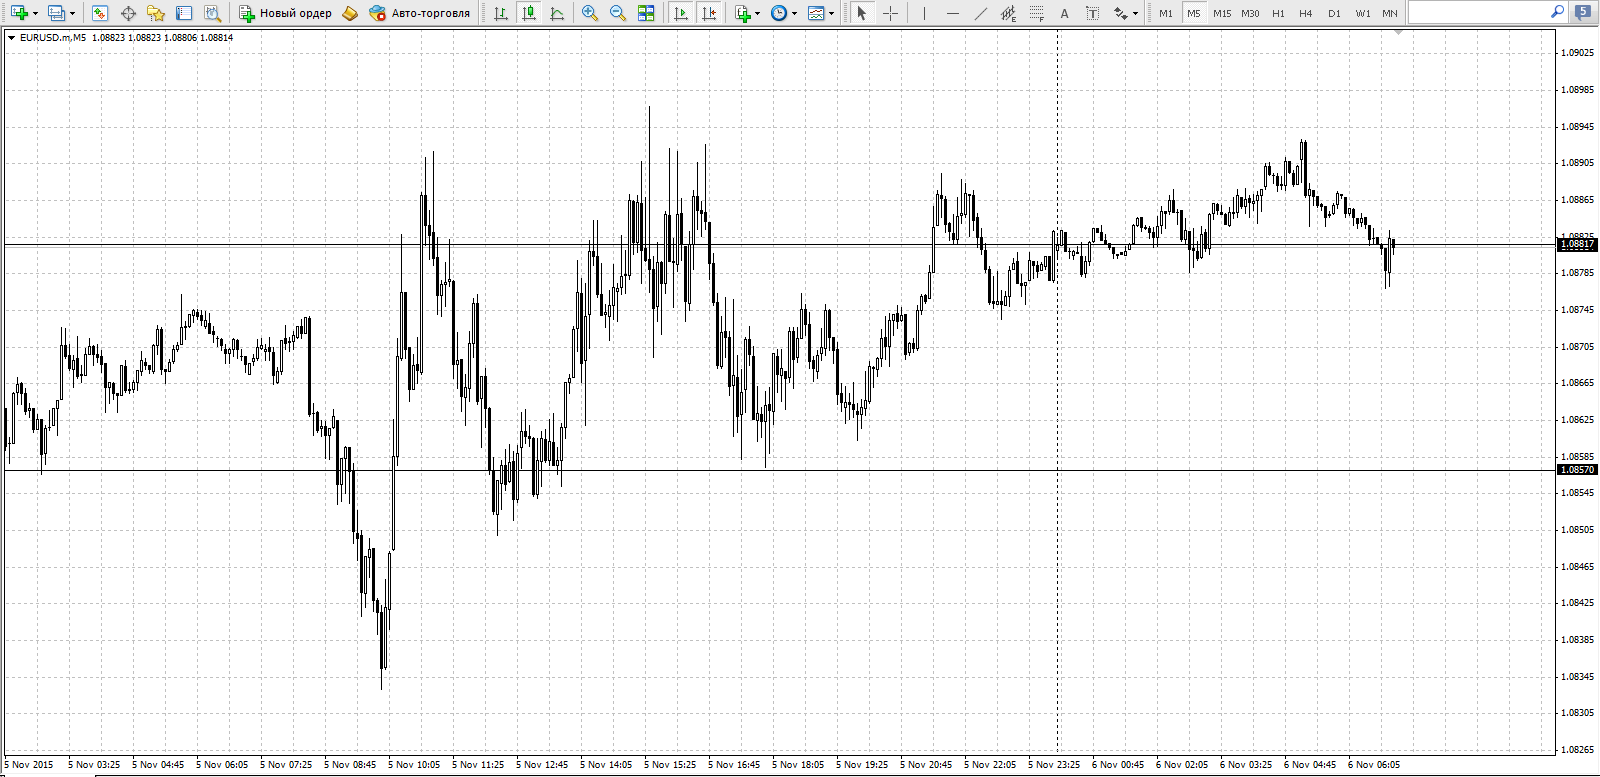
Task: Activate the standard cursor mode
Action: click(862, 13)
